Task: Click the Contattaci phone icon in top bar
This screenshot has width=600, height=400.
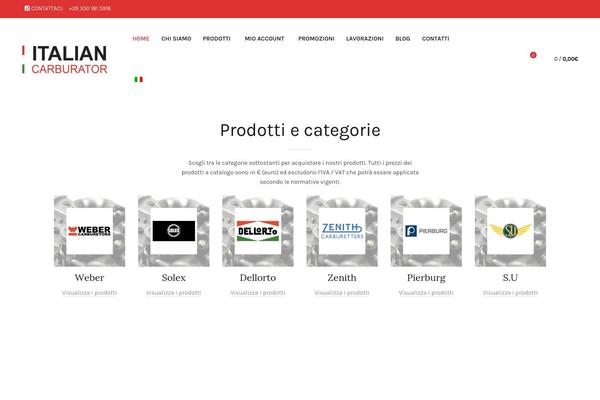Action: 27,8
